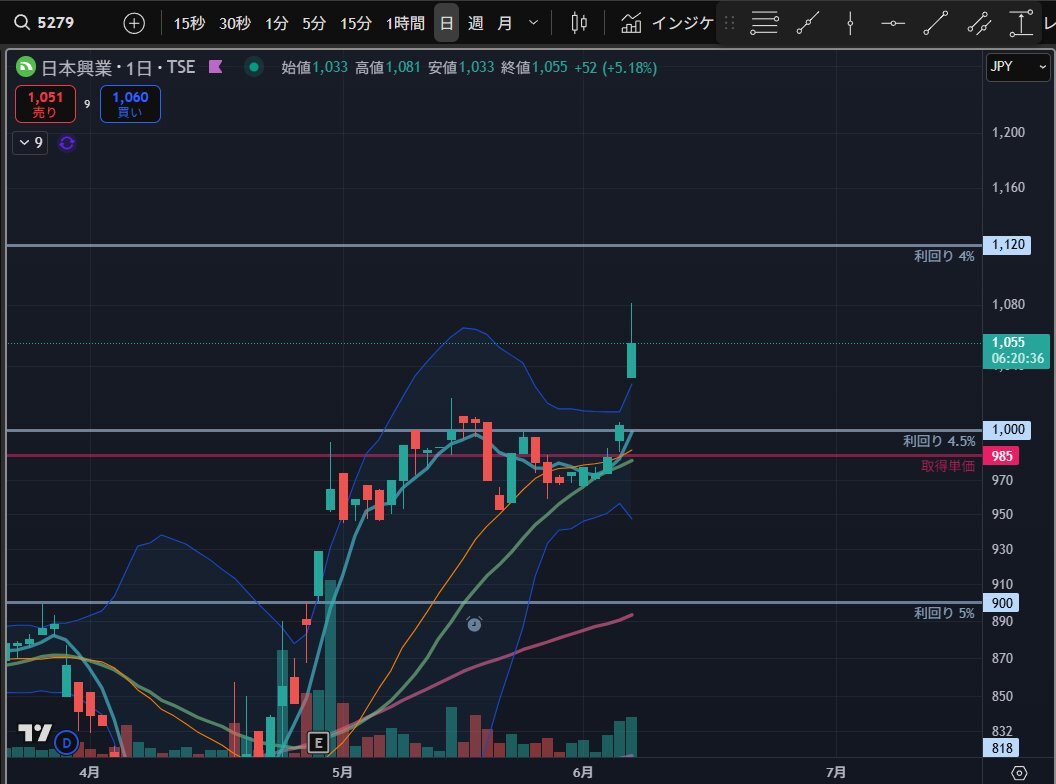Screen dimensions: 1056x784
Task: Click the 7月 label on time axis
Action: click(836, 772)
